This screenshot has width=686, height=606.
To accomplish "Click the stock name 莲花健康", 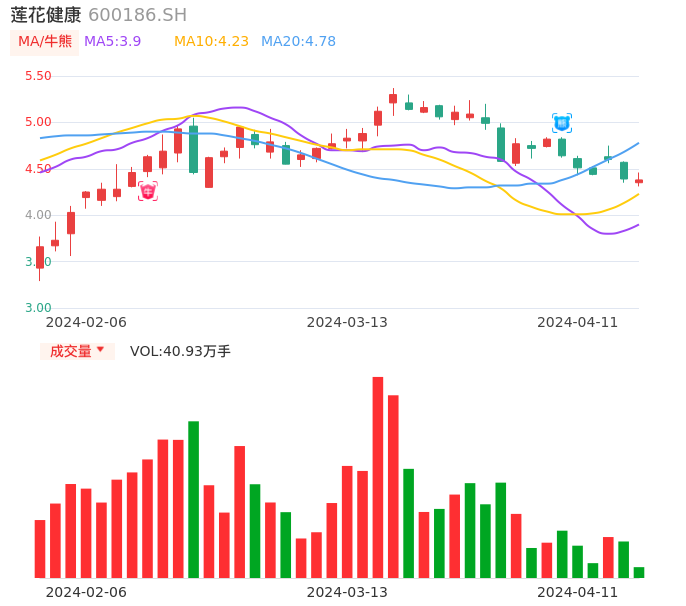I will point(46,15).
